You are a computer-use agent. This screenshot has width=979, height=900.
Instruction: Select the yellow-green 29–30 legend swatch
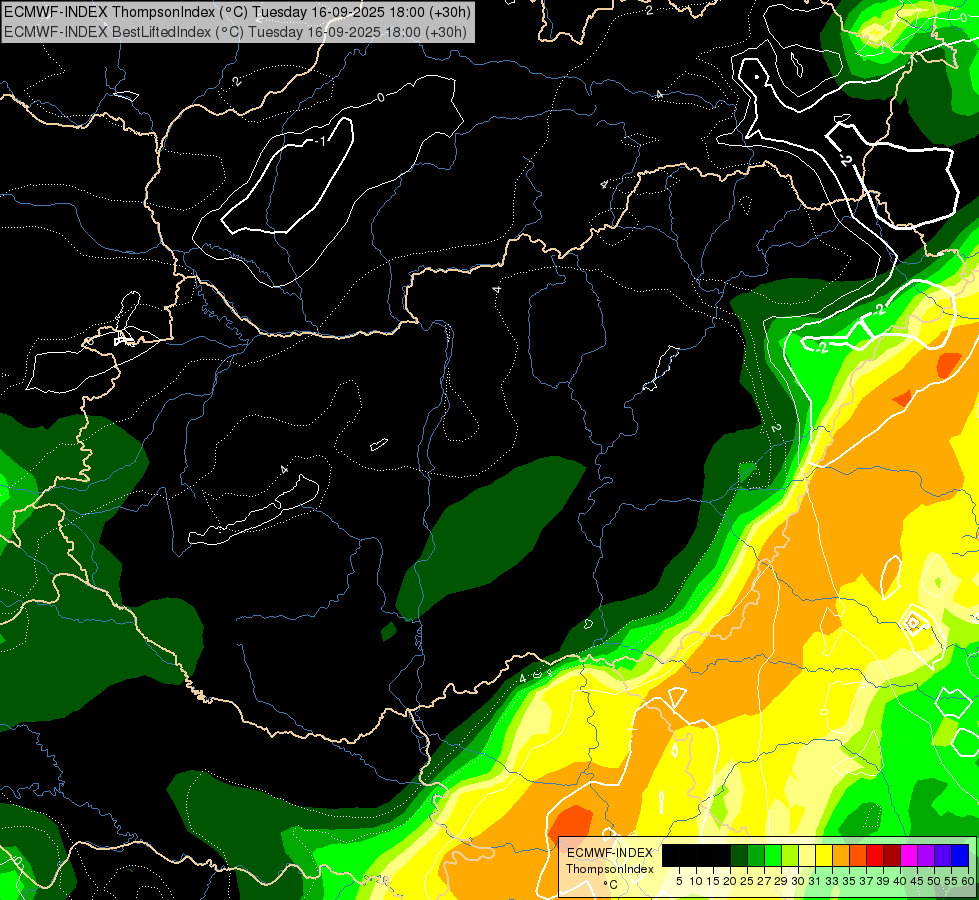pos(790,855)
